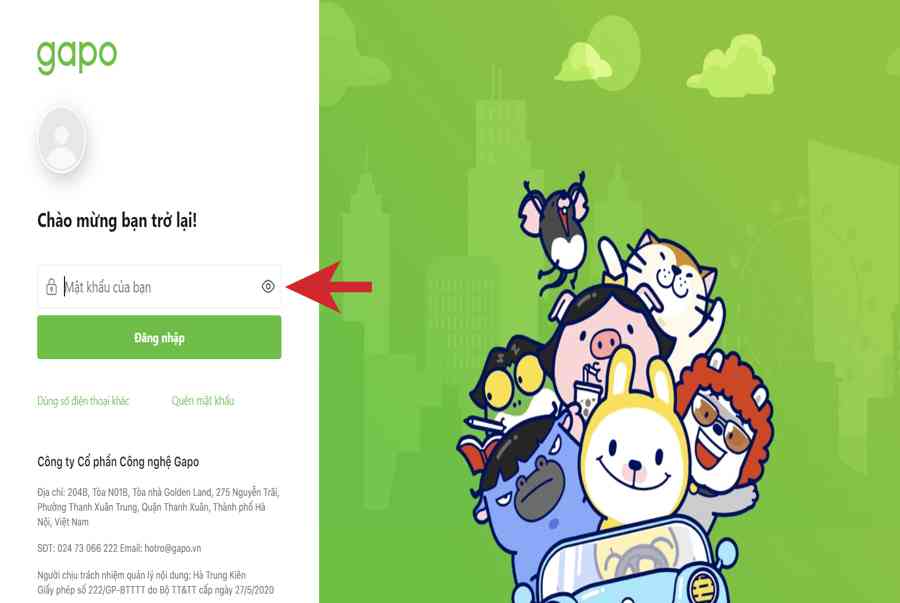Click the red arrow pointing at password field
Screen dimensions: 900x603
tap(329, 286)
